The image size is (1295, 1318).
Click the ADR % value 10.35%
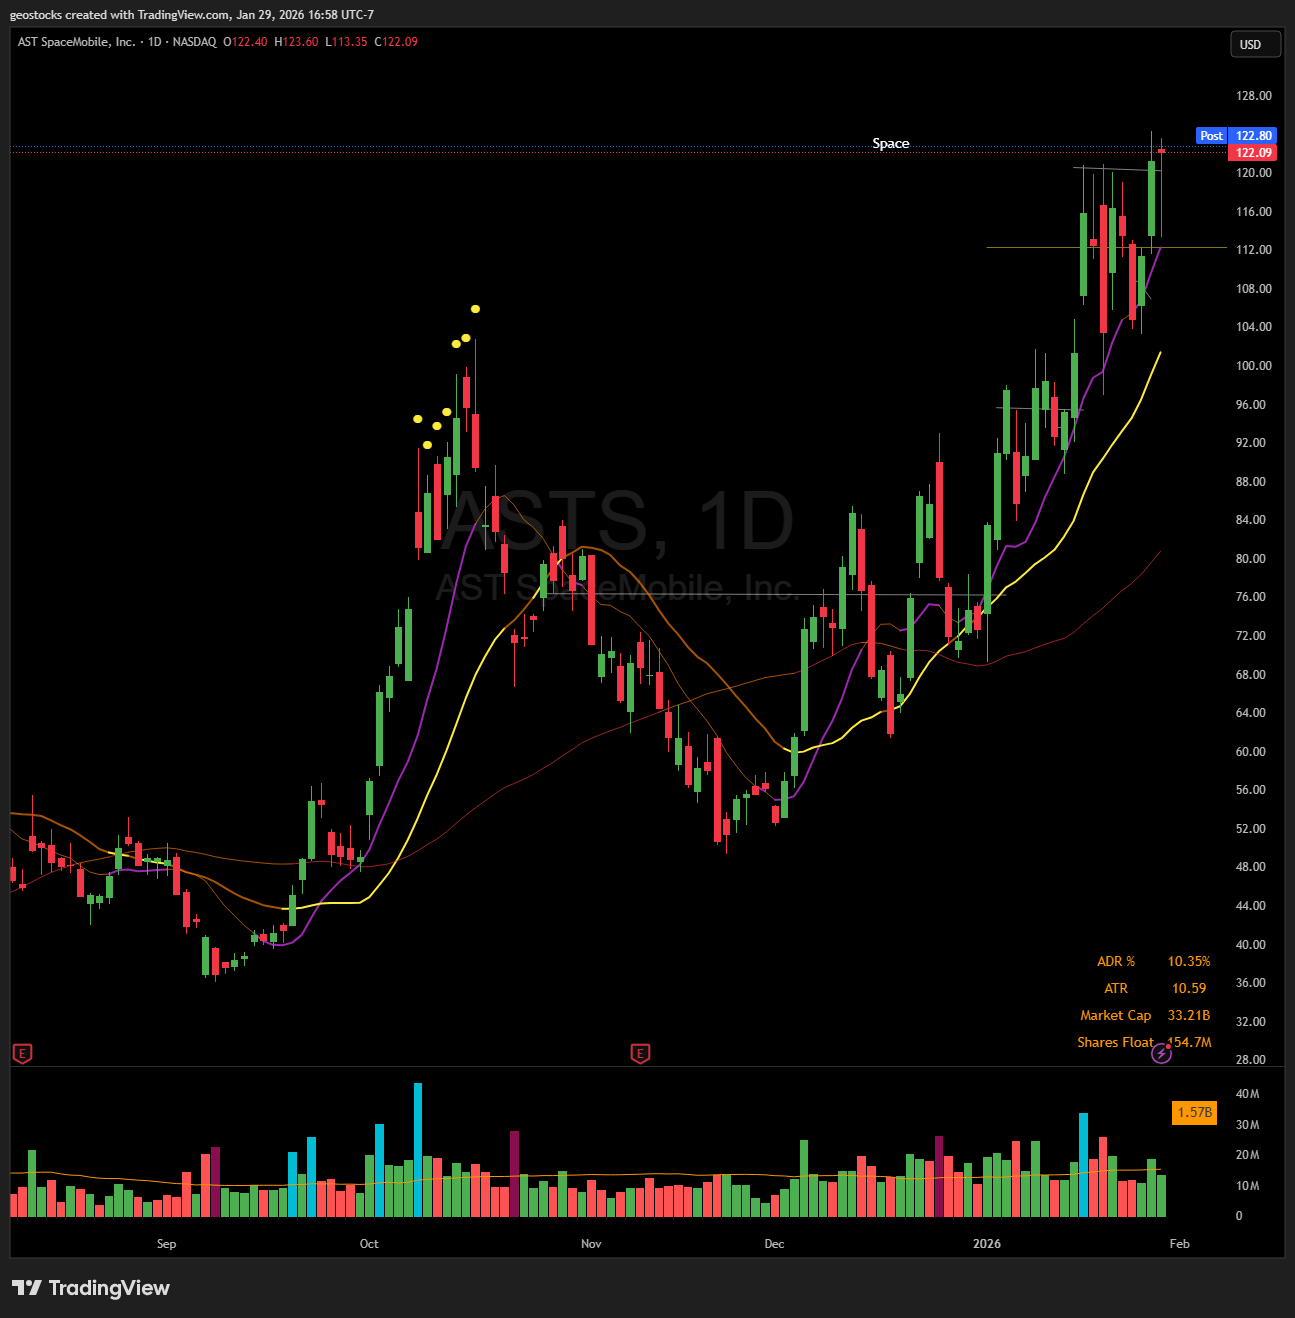1189,961
